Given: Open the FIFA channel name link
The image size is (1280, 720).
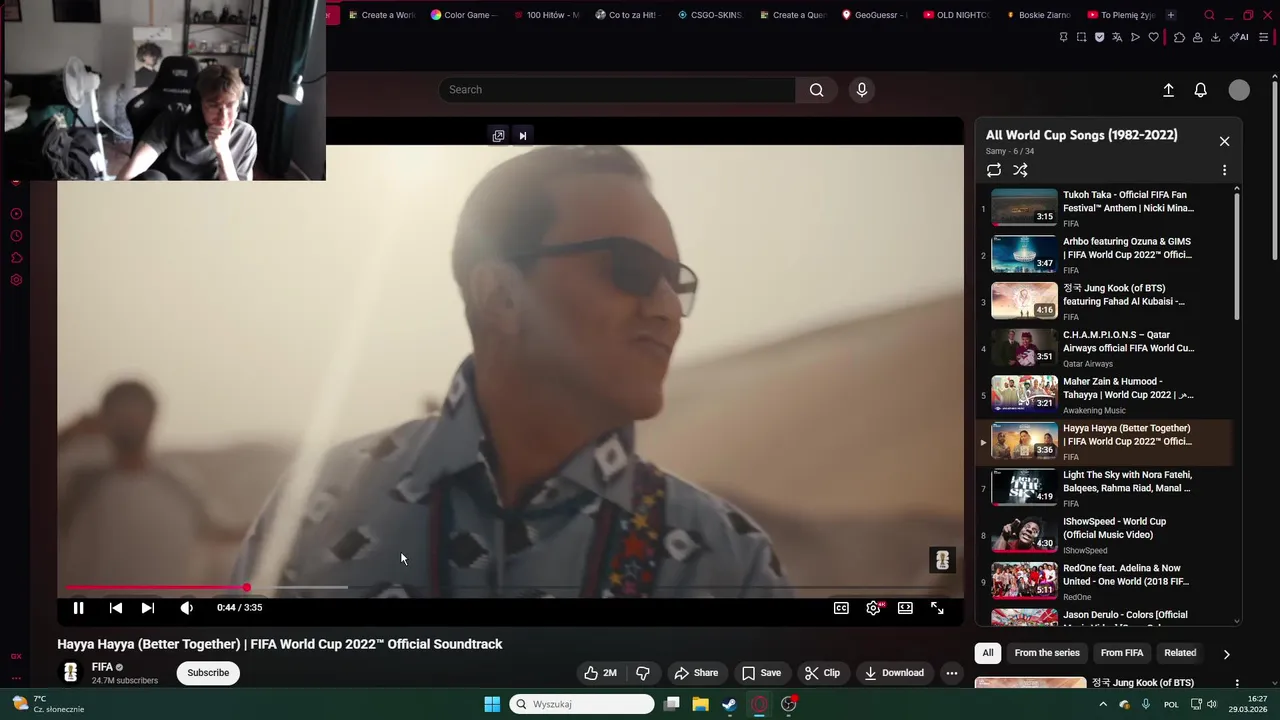Looking at the screenshot, I should [102, 667].
